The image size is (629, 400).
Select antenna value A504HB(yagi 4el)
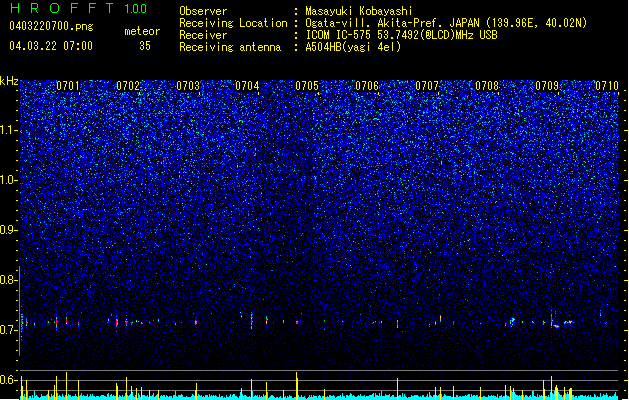(353, 47)
